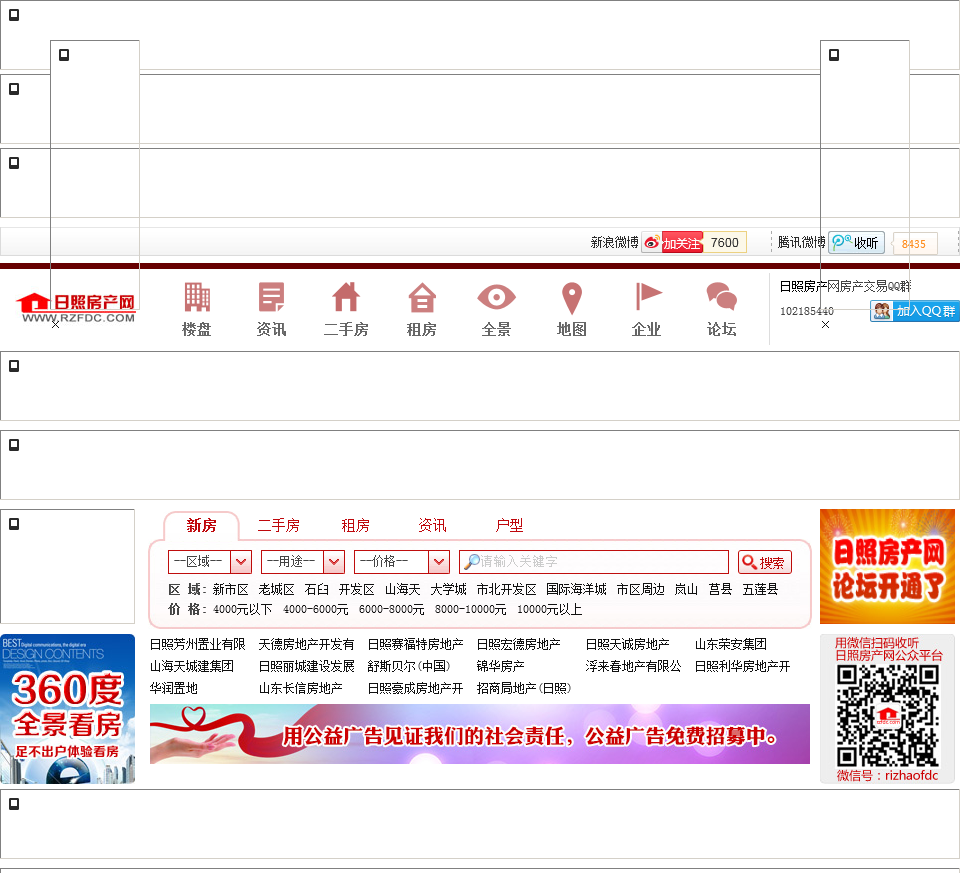Filter by region 大学城
This screenshot has height=873, width=960.
click(x=449, y=590)
